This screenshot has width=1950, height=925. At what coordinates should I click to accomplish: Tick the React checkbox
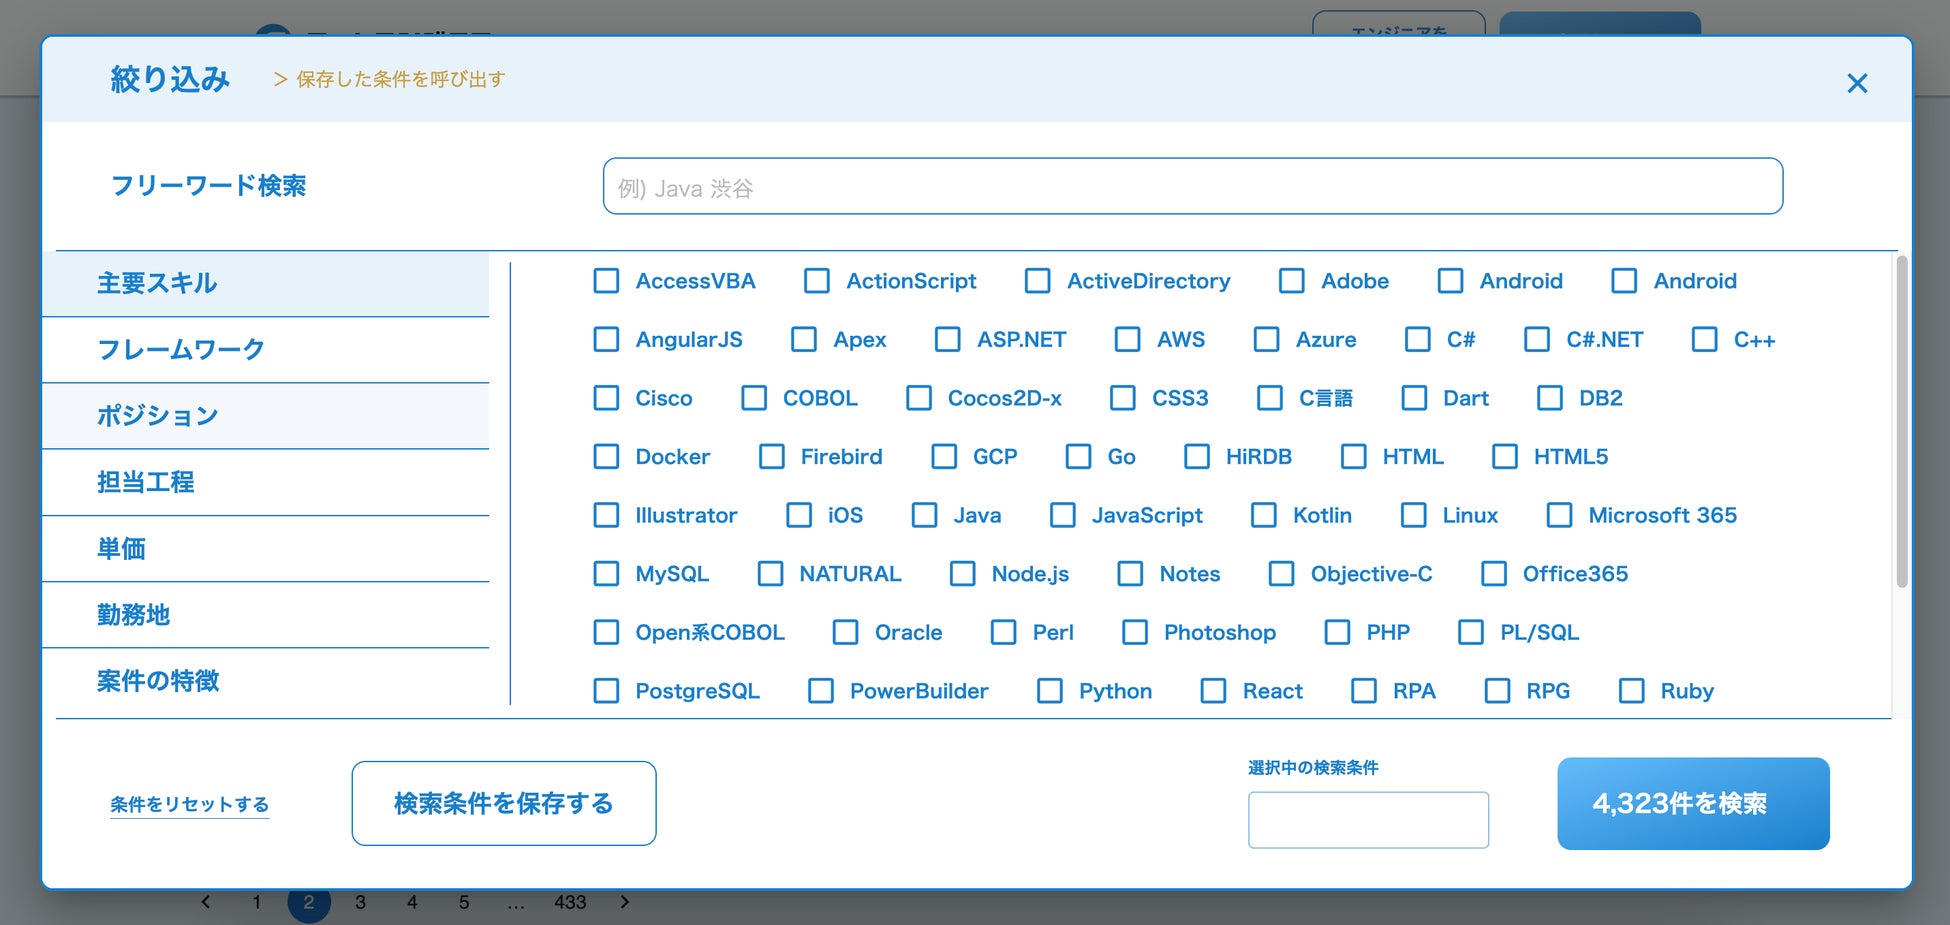pos(1214,691)
